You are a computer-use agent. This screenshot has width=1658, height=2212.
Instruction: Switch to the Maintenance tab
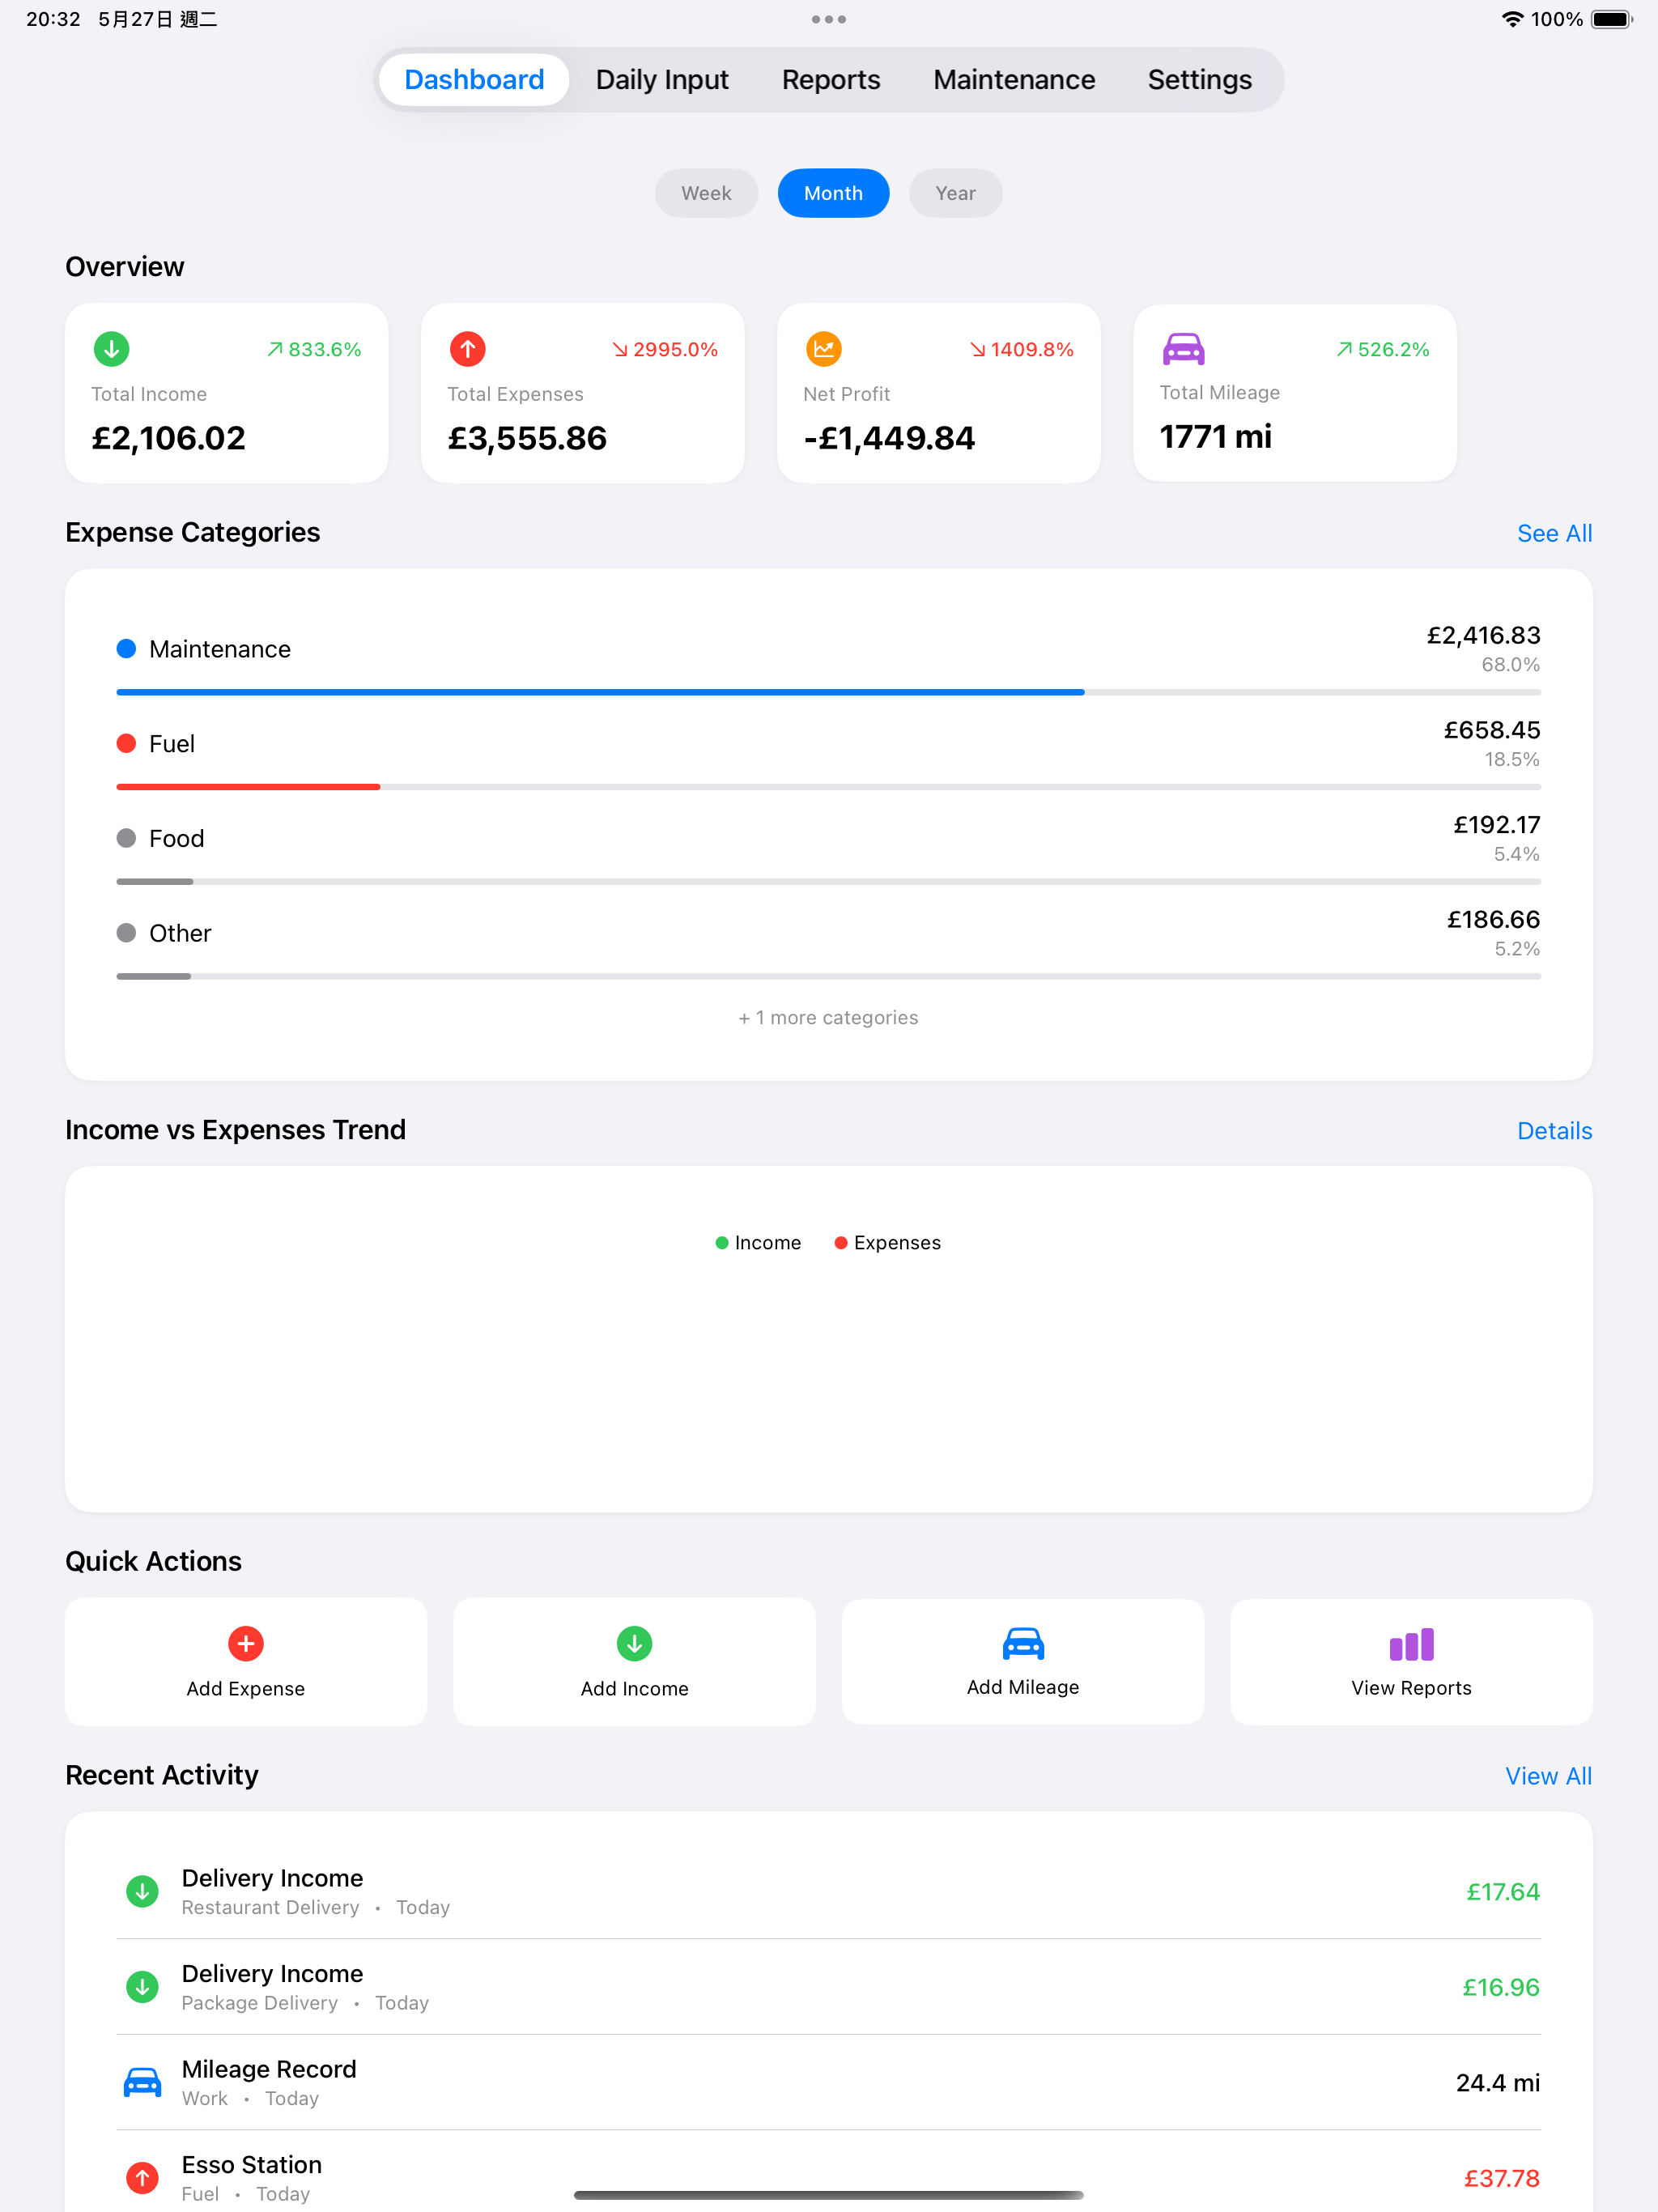[x=1013, y=80]
